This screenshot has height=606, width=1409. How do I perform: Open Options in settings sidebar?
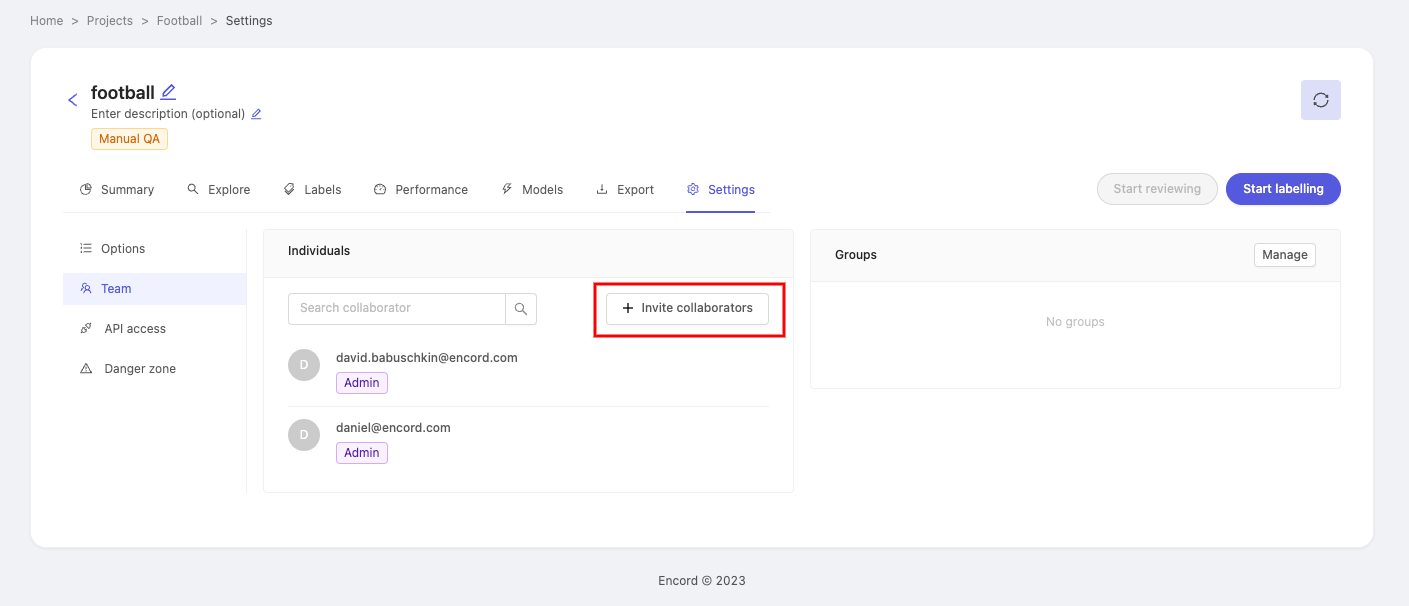(x=155, y=249)
